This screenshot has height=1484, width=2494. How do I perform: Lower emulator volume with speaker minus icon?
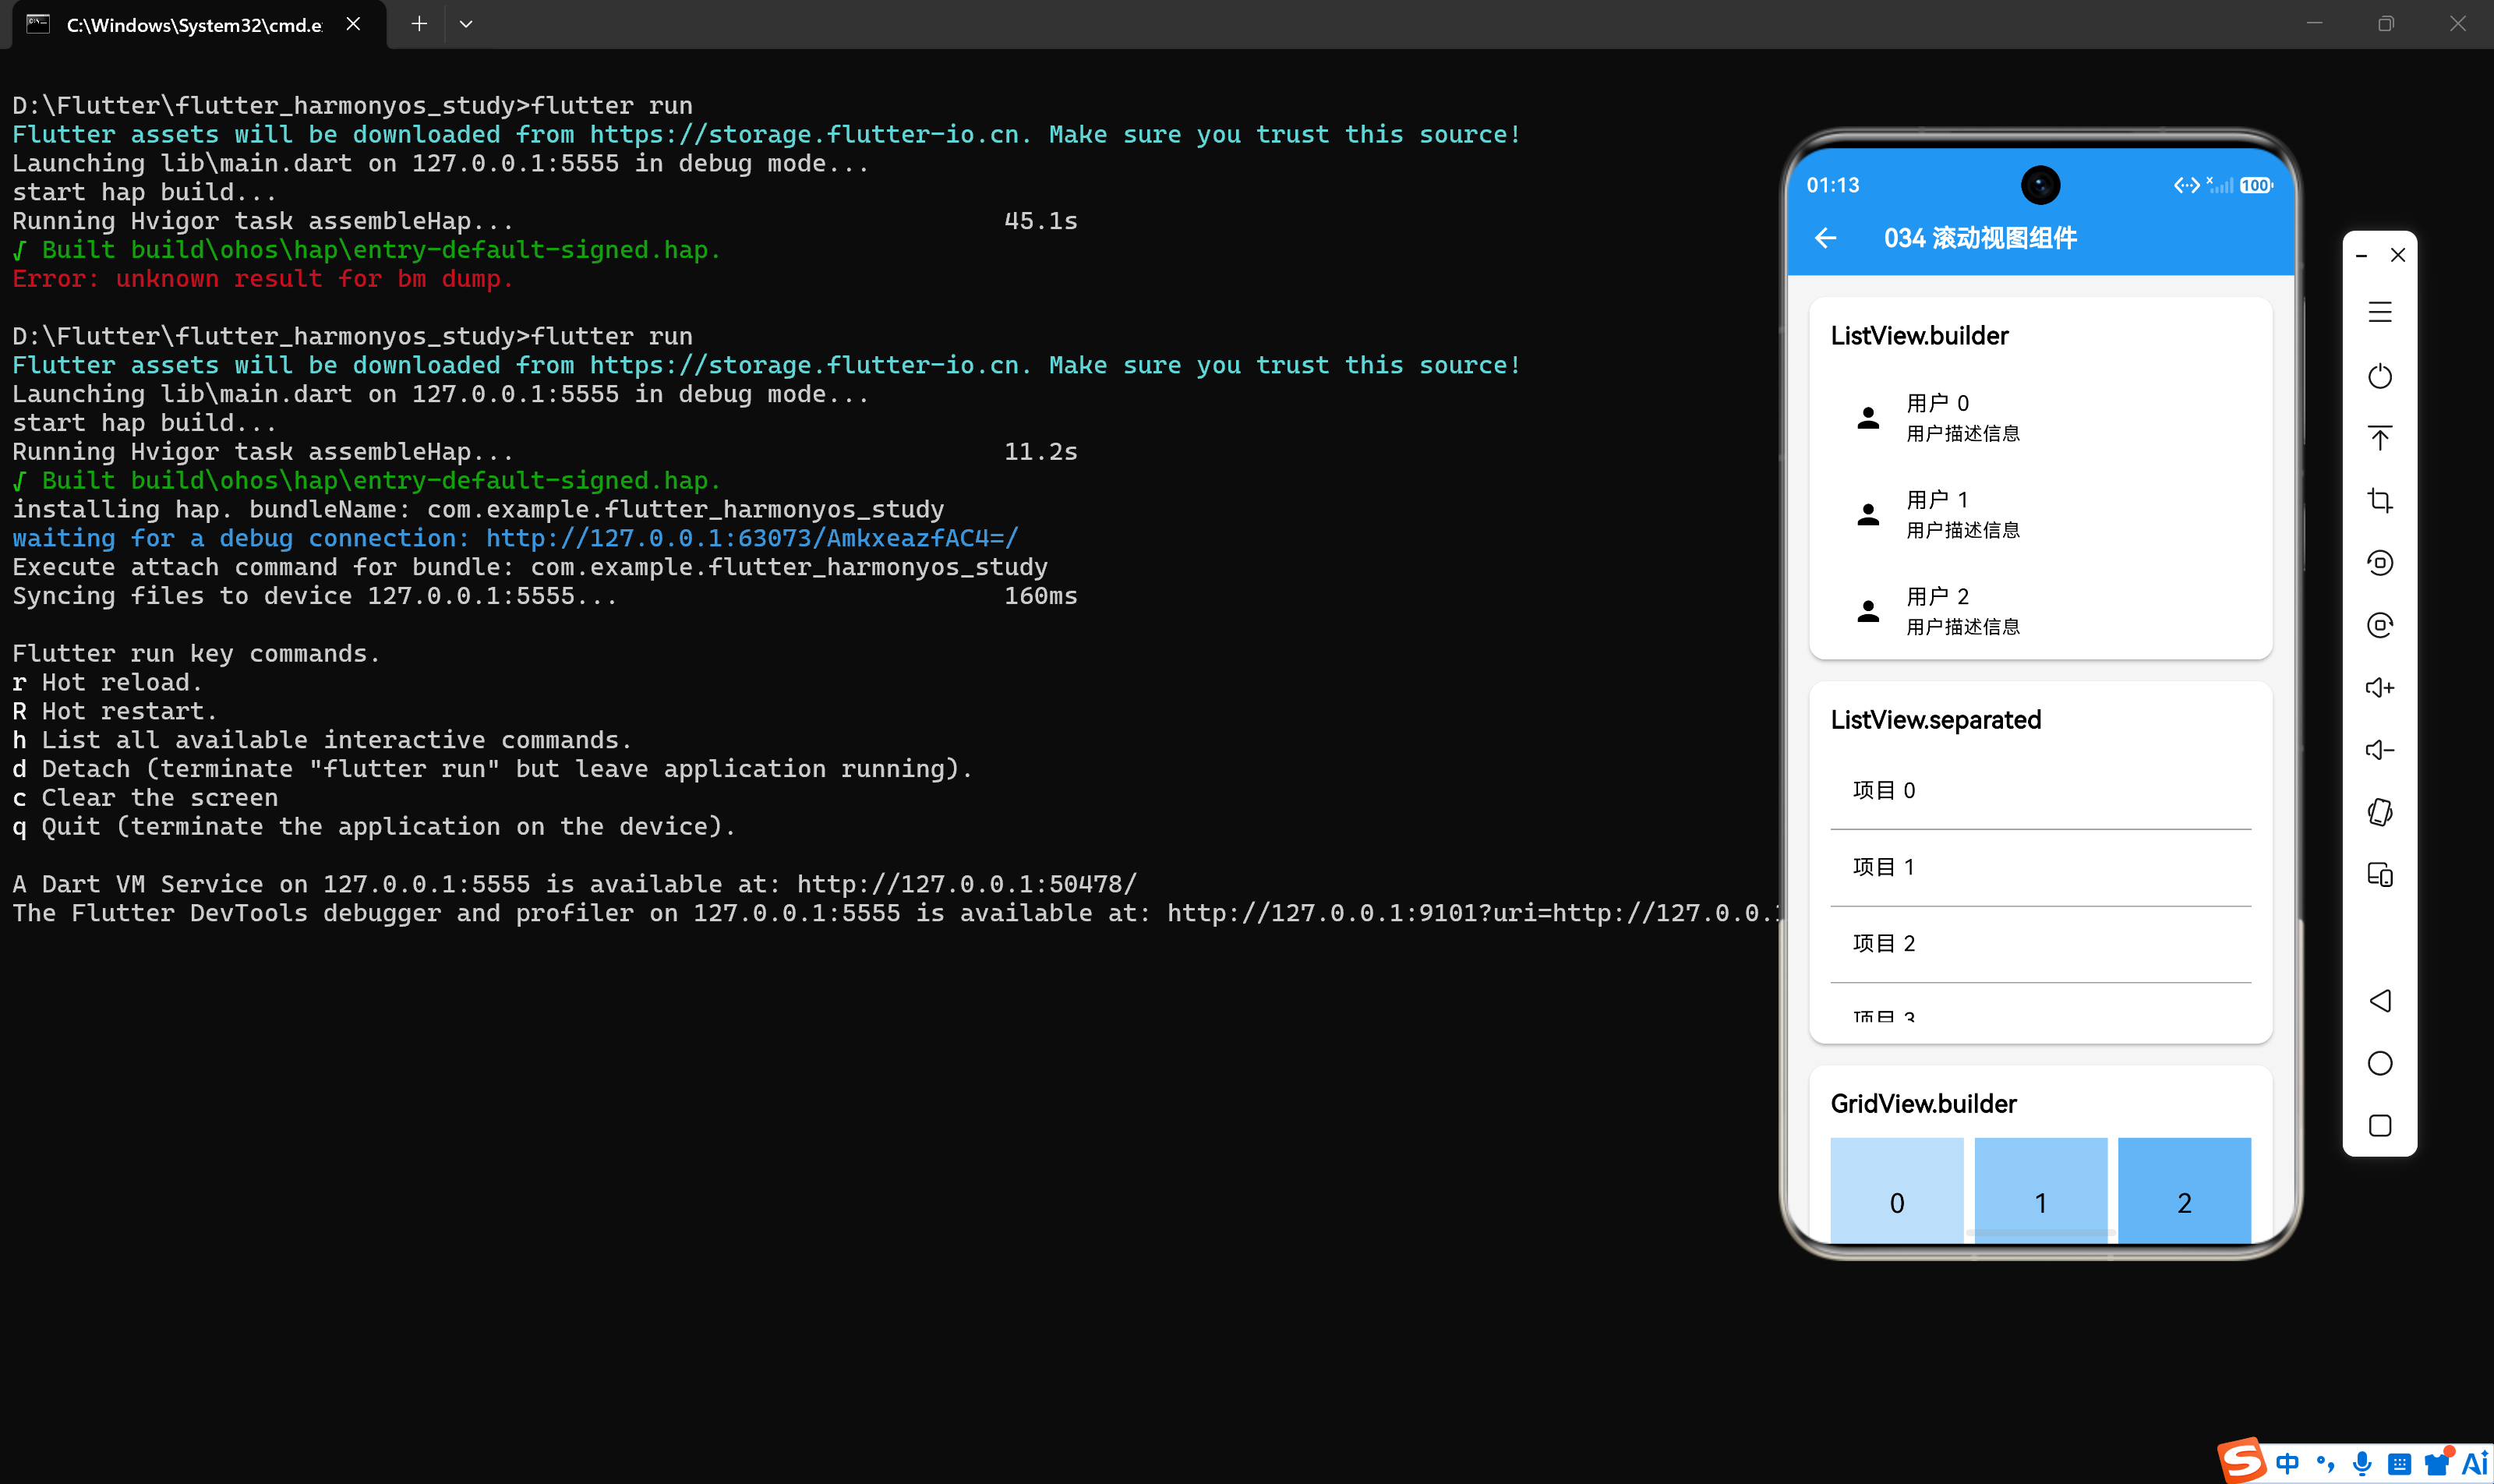point(2380,750)
